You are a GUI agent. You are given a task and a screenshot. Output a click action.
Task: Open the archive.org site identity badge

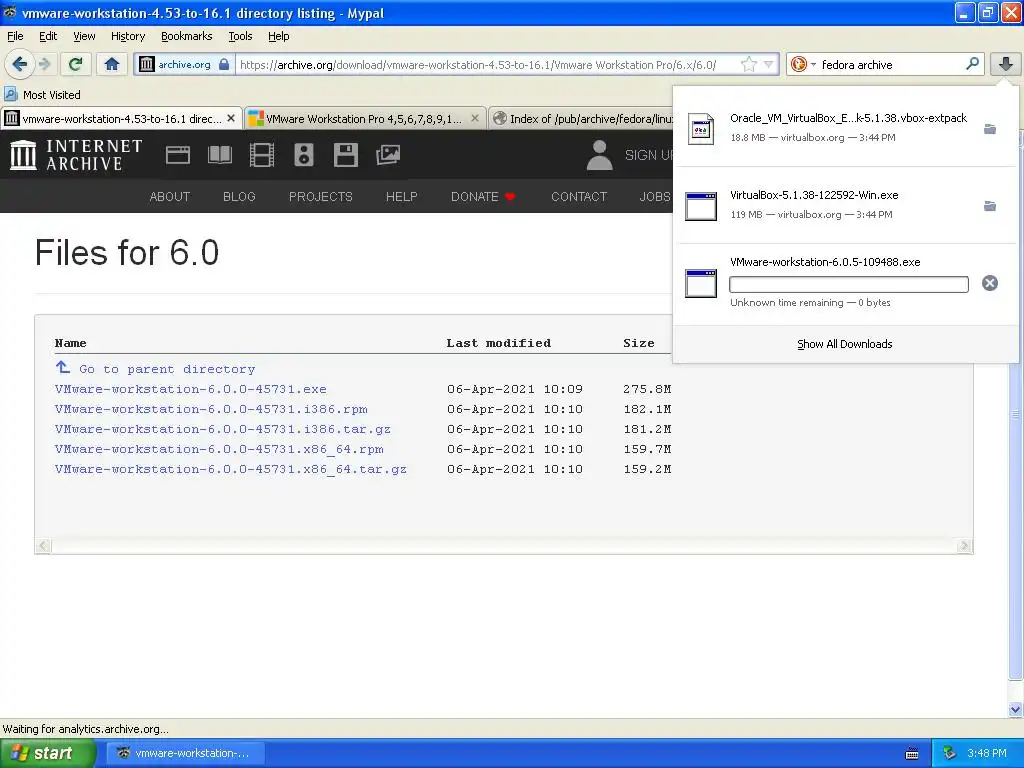[x=185, y=64]
